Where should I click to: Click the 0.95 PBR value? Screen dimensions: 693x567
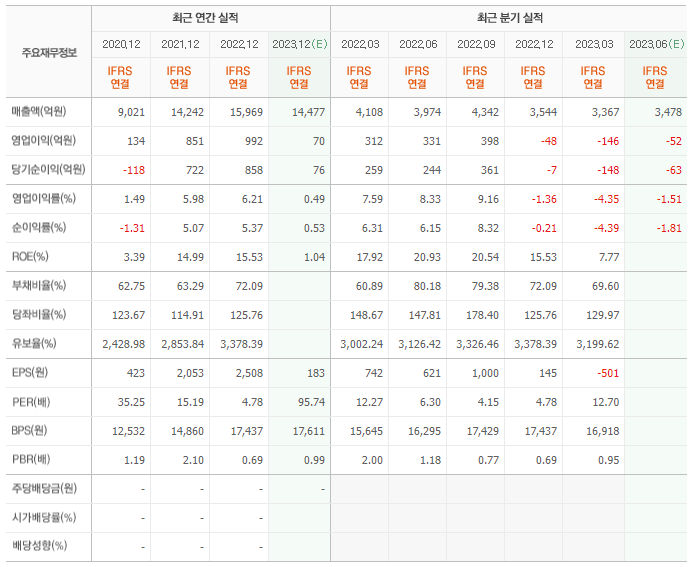(609, 460)
